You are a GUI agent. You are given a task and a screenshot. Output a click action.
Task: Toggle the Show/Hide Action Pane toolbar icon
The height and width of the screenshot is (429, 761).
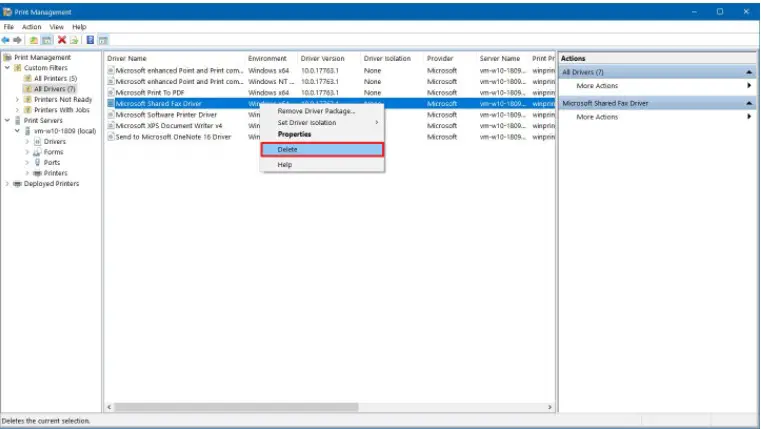(103, 40)
